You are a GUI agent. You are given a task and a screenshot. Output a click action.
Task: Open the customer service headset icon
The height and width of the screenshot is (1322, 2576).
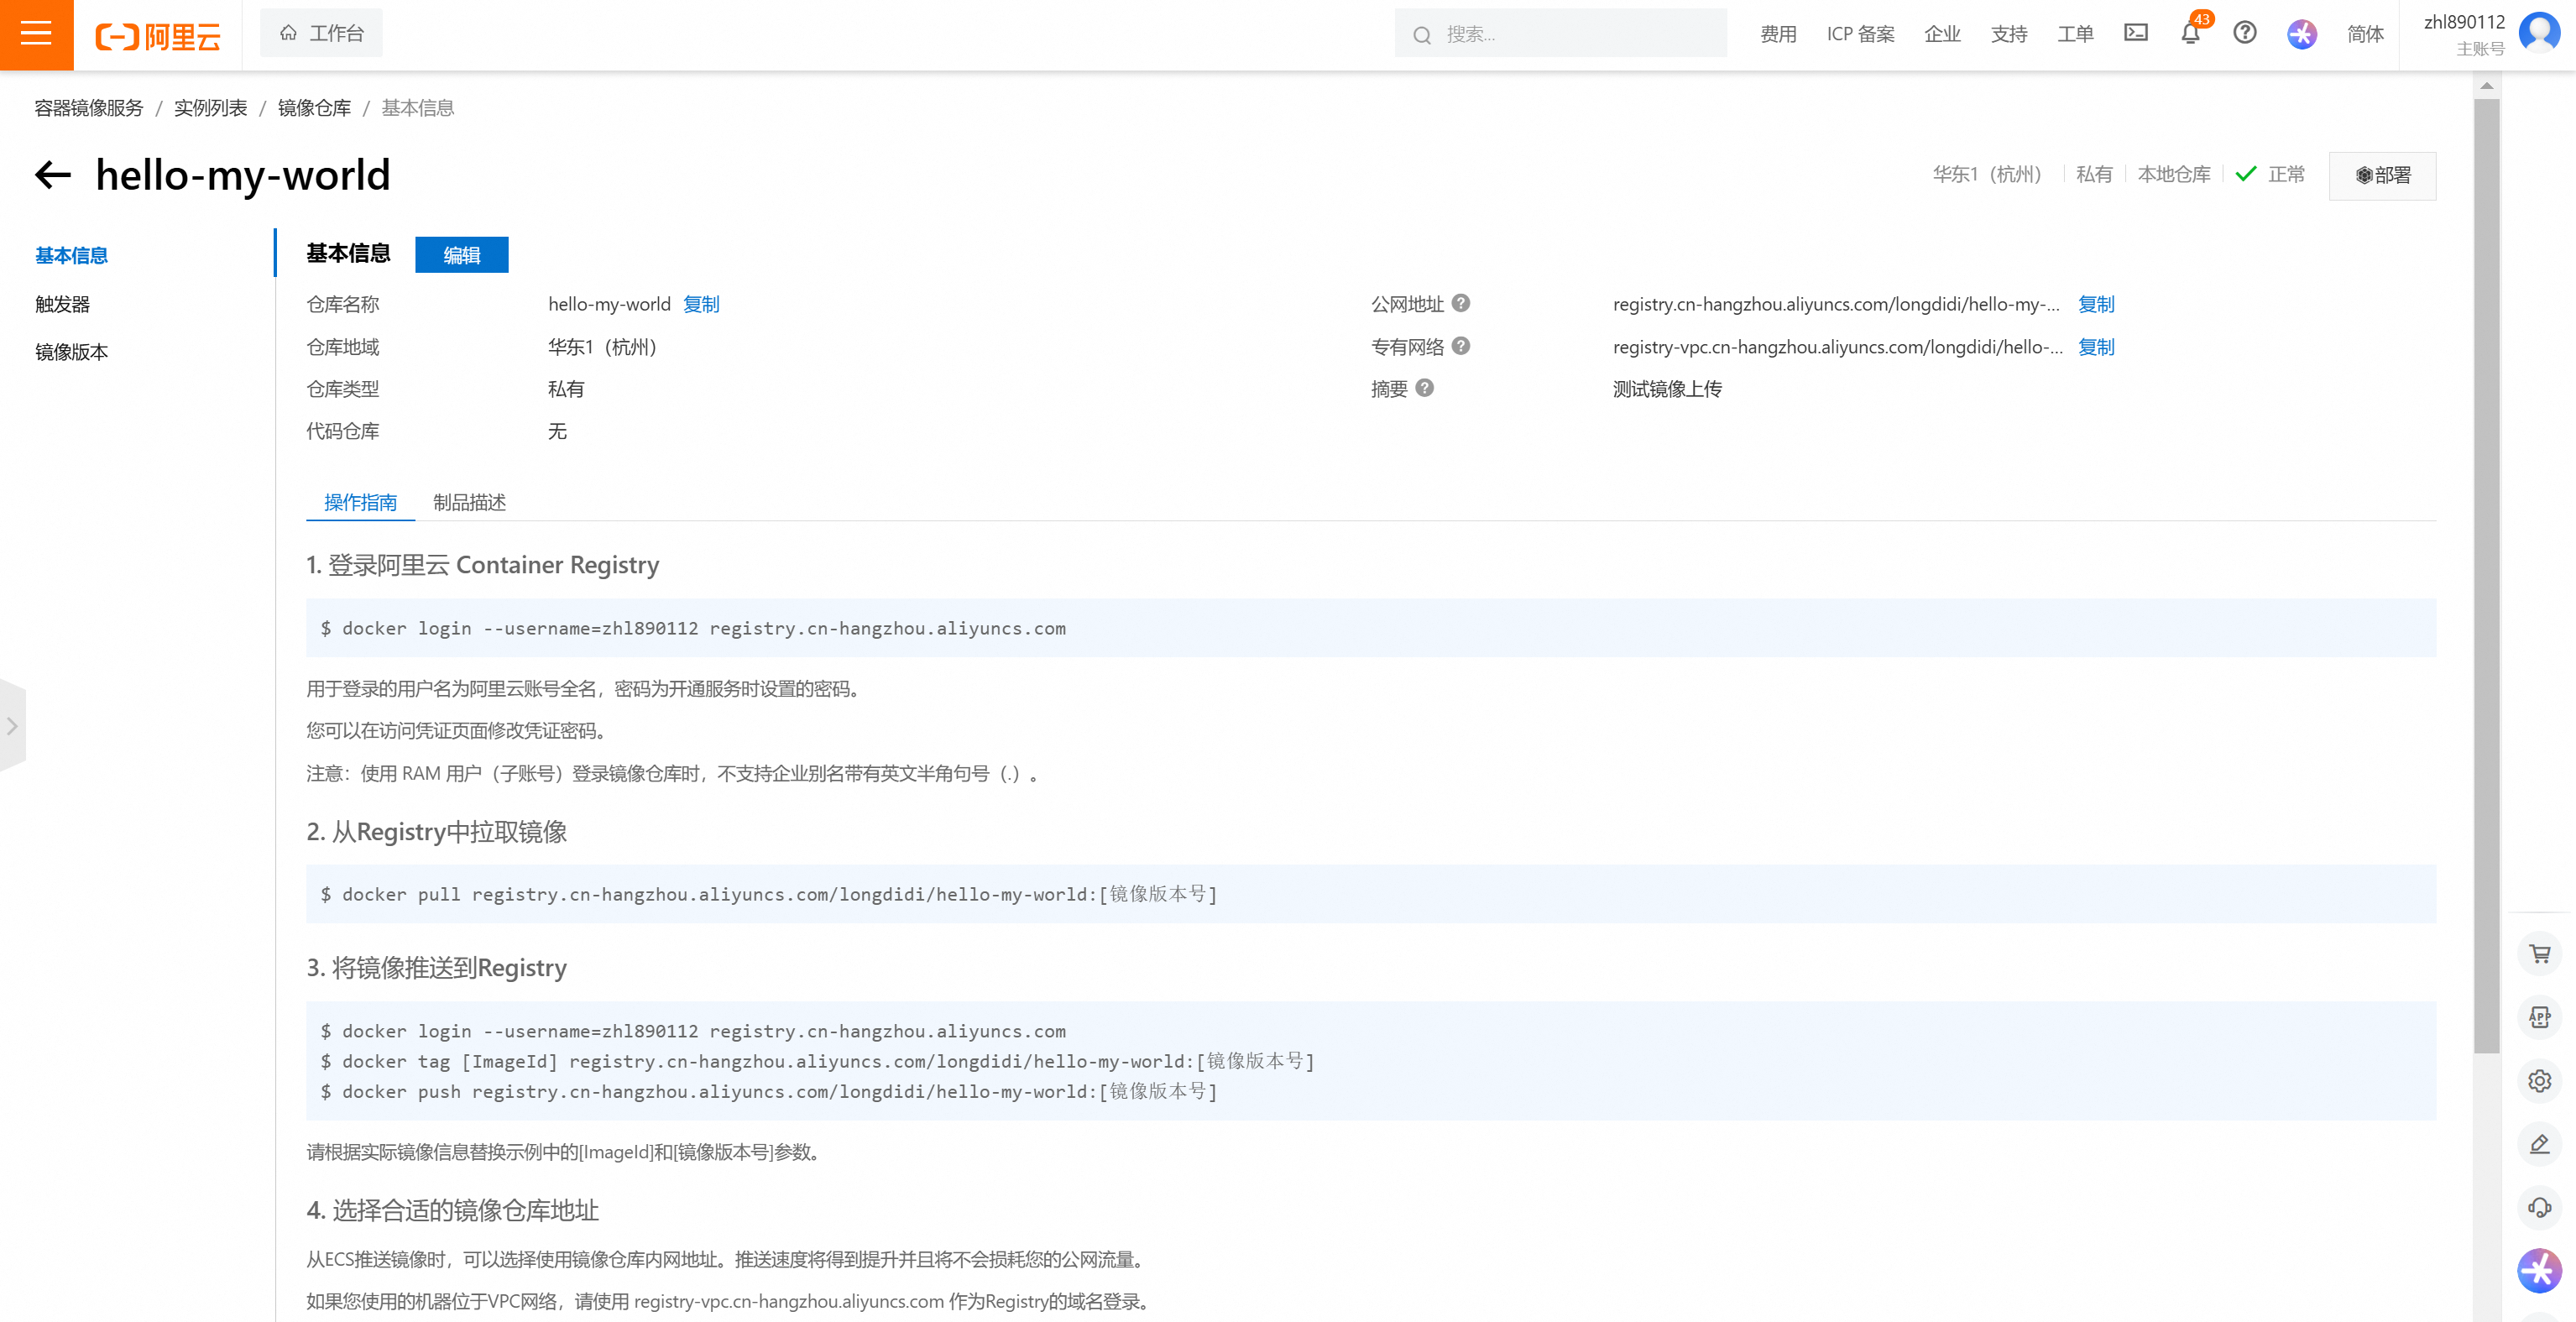[2539, 1207]
